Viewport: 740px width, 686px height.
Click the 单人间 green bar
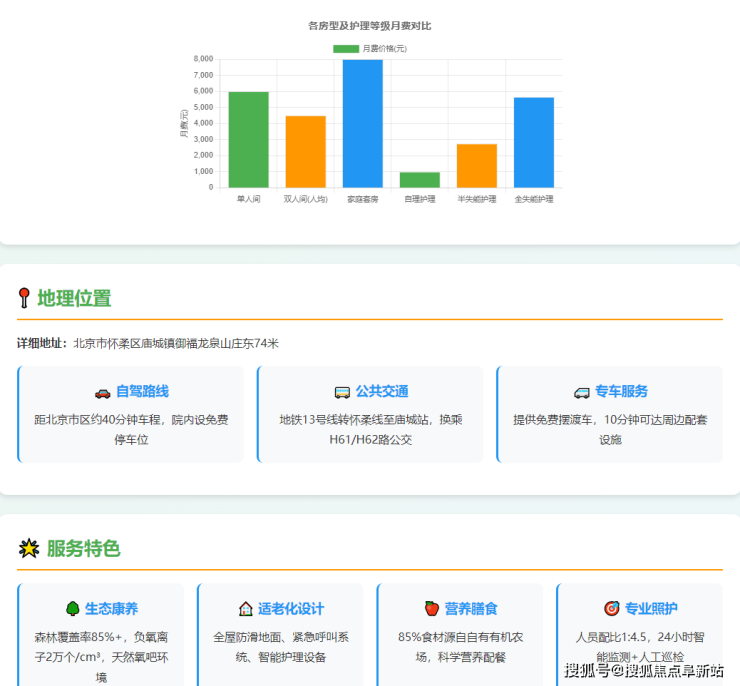point(248,139)
